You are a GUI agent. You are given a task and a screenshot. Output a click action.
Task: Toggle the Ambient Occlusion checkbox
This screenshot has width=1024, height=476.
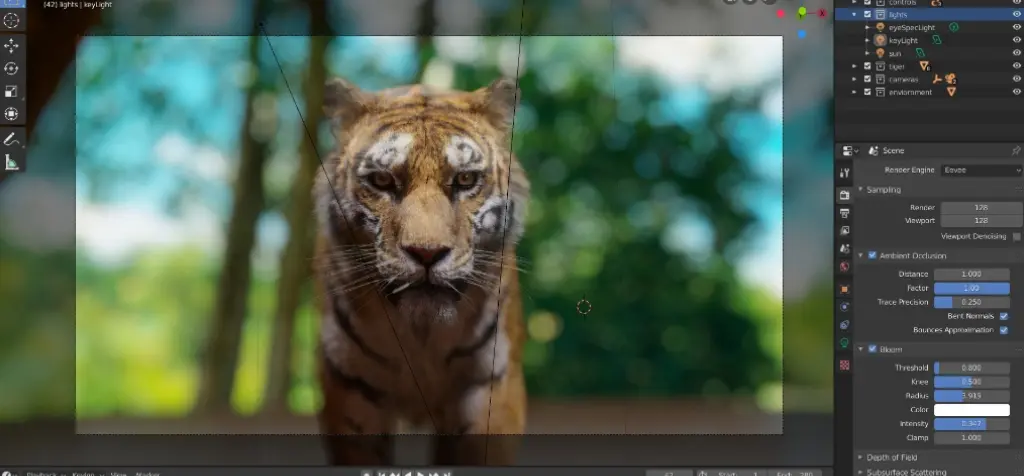(872, 255)
